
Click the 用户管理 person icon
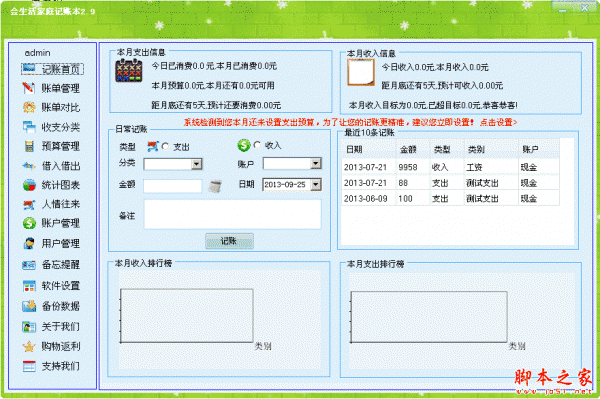point(29,243)
